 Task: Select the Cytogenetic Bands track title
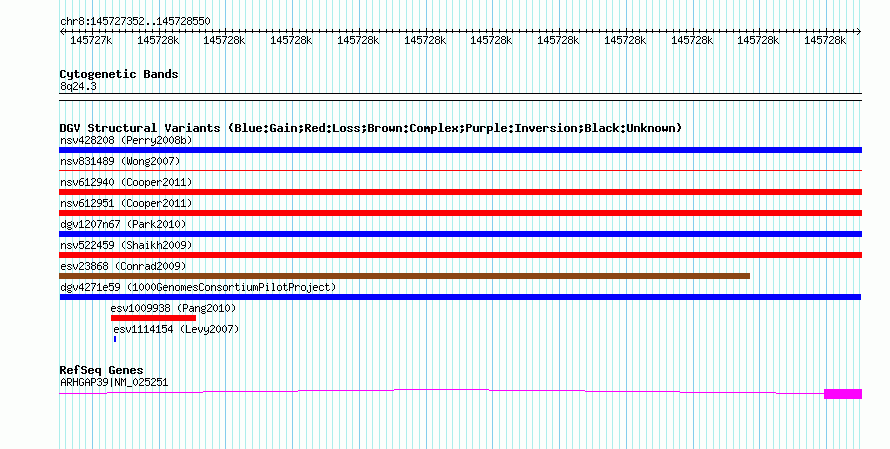click(119, 74)
